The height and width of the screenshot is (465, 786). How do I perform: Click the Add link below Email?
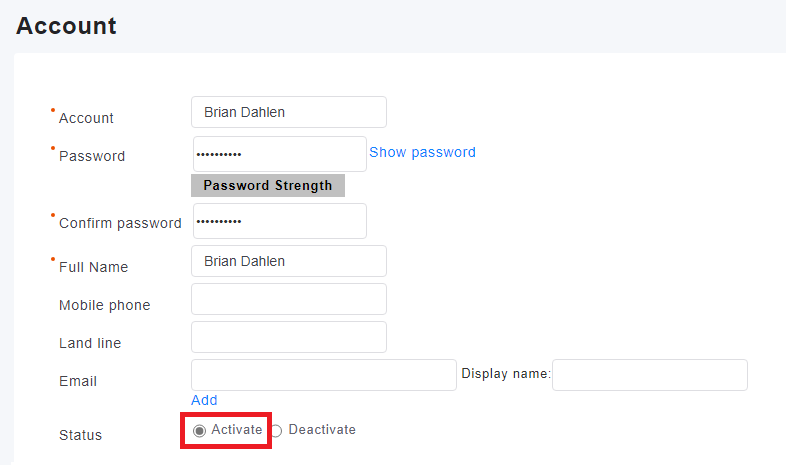[204, 400]
